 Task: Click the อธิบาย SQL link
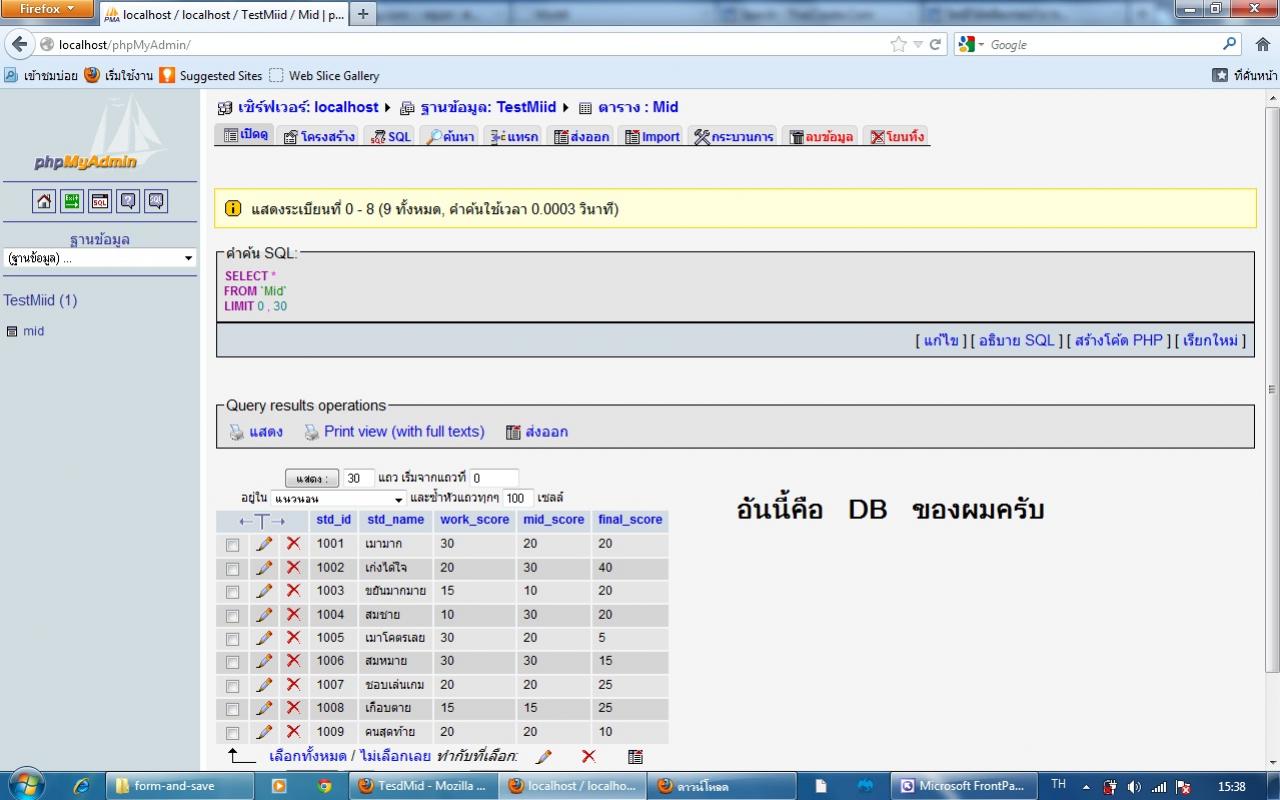pyautogui.click(x=1017, y=340)
